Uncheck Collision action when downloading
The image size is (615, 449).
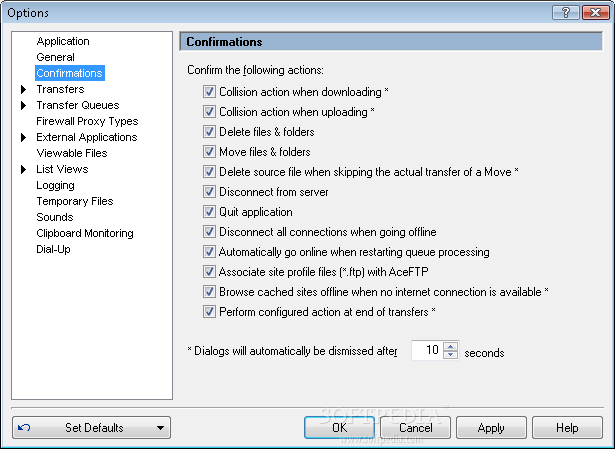(209, 92)
